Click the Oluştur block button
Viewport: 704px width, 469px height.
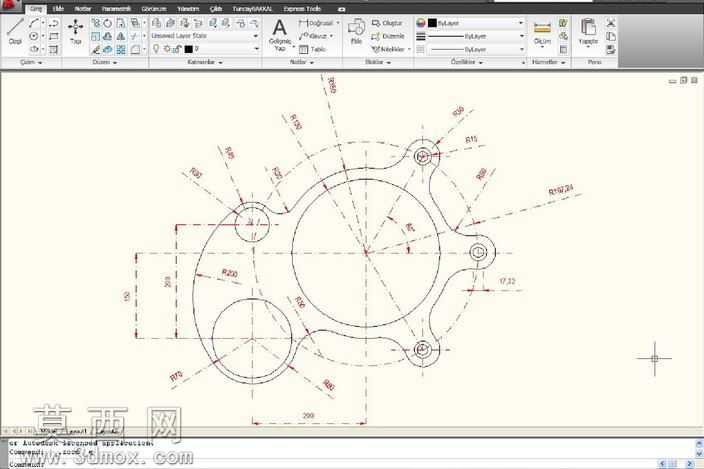tap(387, 23)
